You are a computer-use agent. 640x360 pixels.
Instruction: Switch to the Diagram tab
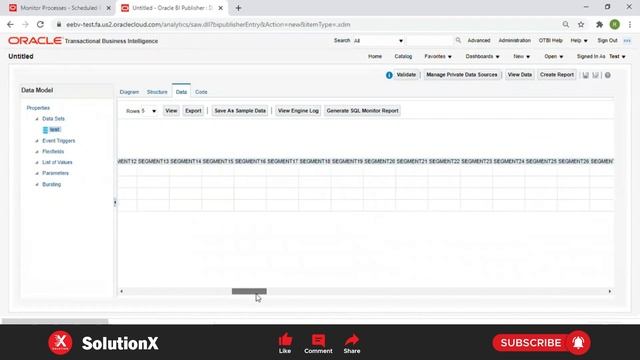click(x=129, y=92)
